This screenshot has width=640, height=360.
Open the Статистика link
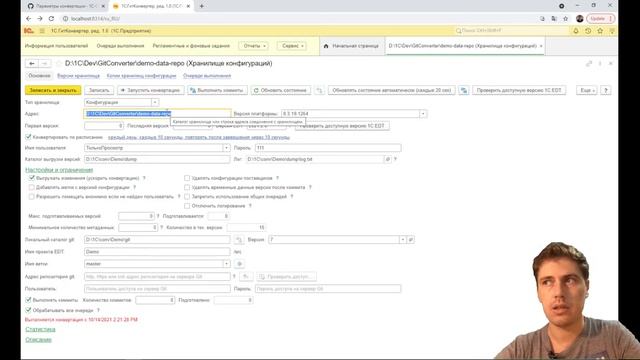(x=40, y=329)
